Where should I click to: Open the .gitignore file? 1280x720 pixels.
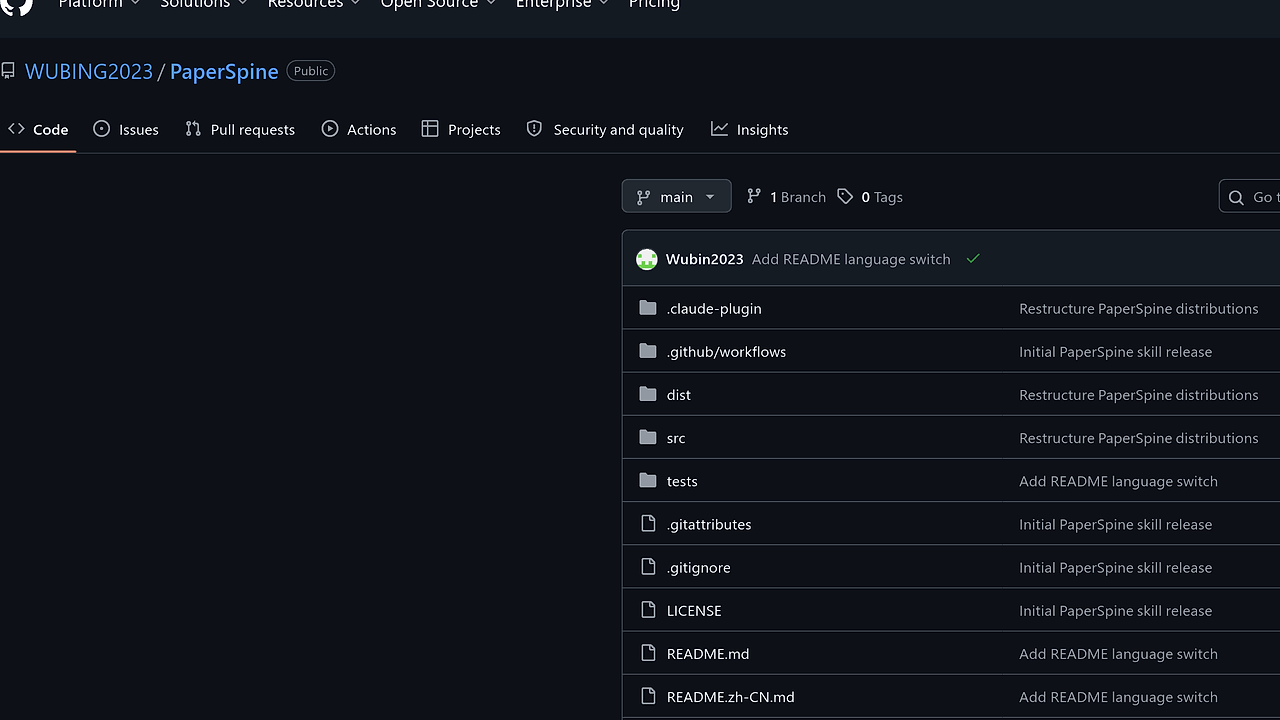click(699, 567)
